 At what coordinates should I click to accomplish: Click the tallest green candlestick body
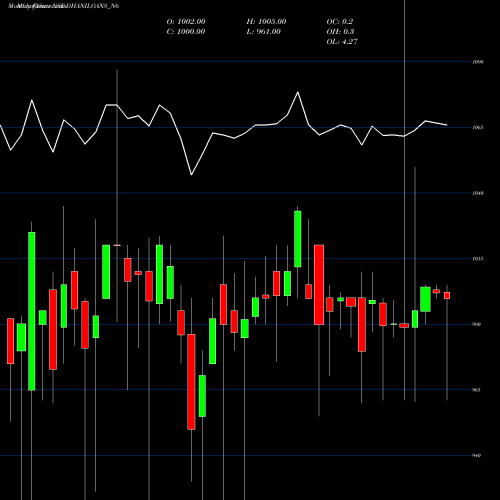[x=32, y=311]
